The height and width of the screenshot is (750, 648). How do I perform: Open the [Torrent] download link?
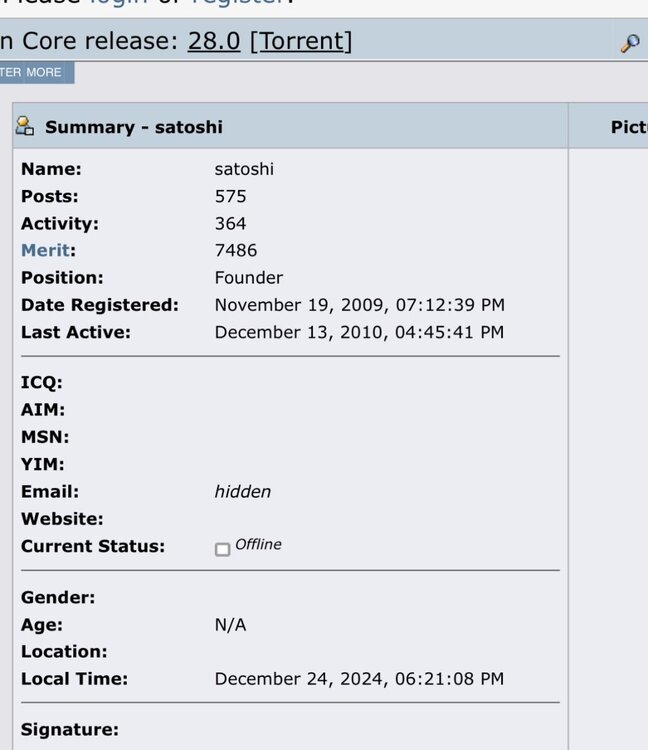(x=301, y=42)
